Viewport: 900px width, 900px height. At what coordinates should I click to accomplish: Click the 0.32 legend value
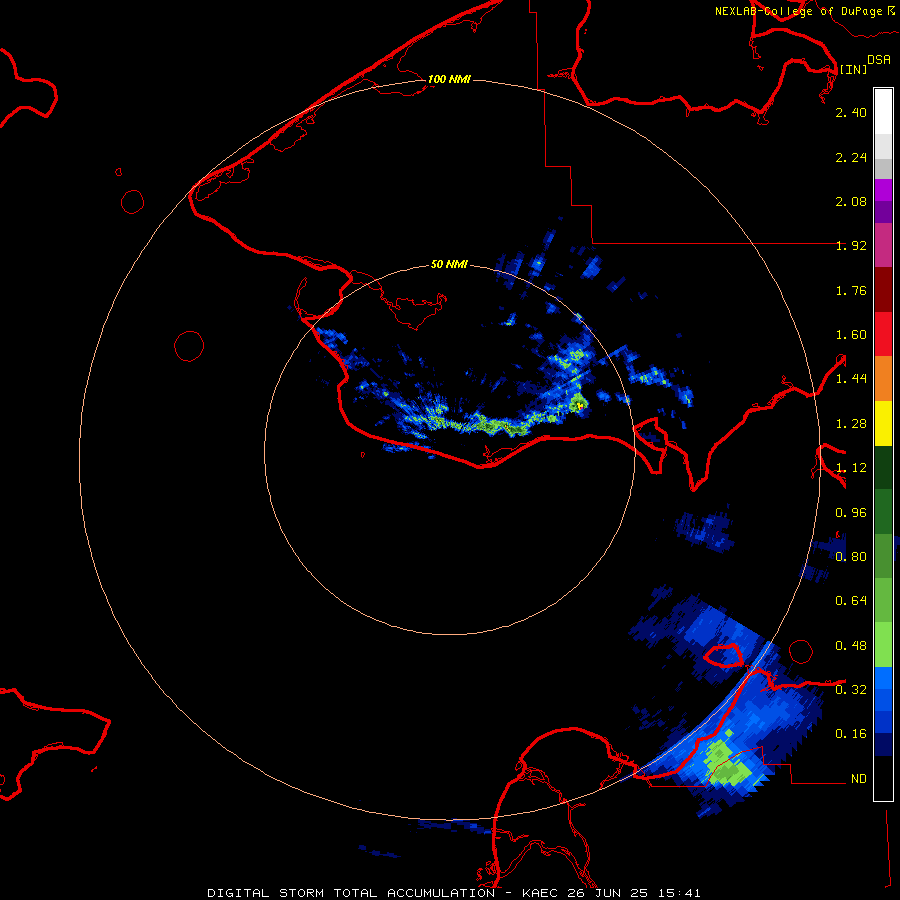click(851, 689)
